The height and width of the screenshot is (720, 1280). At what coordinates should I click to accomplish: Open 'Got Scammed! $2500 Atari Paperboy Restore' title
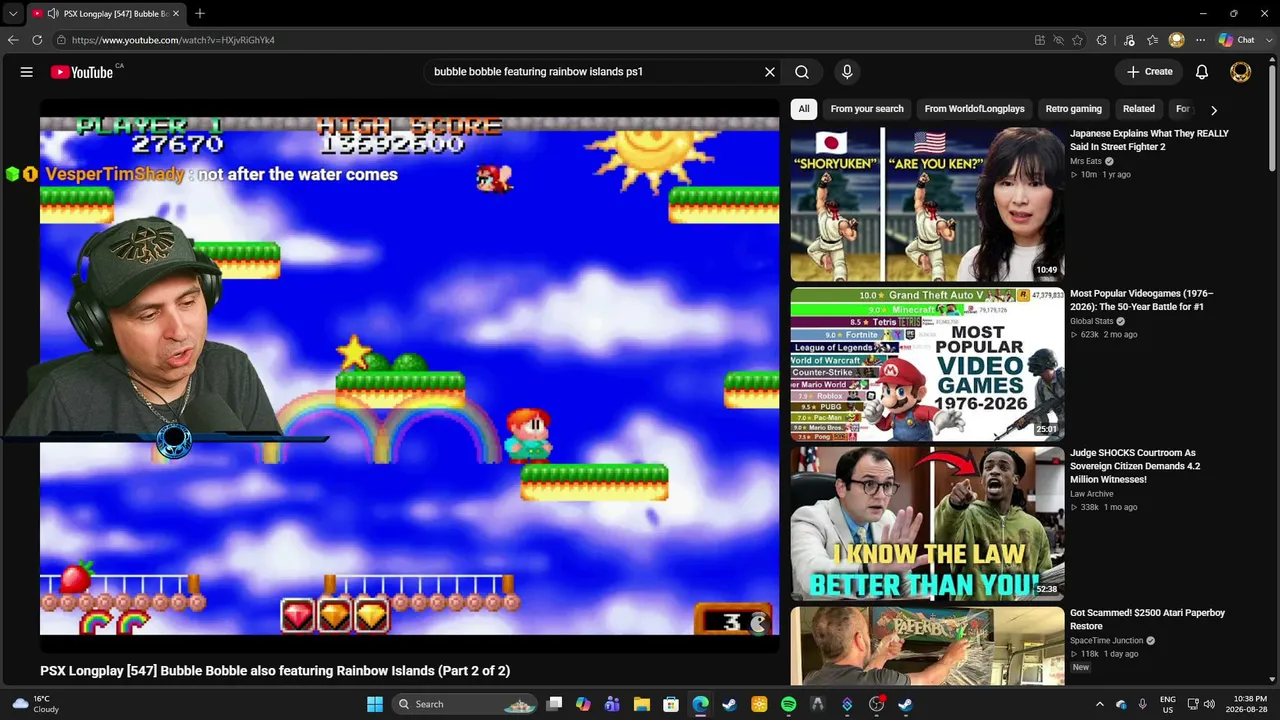click(x=1147, y=620)
